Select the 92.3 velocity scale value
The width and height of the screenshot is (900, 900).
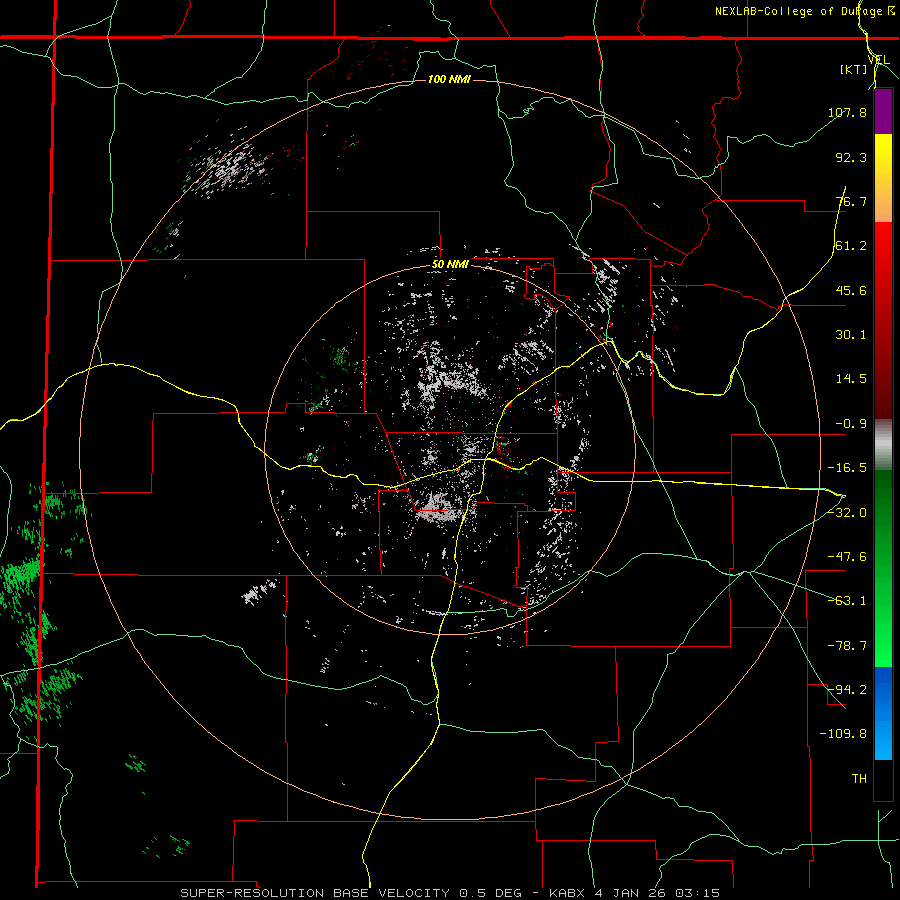pyautogui.click(x=851, y=157)
